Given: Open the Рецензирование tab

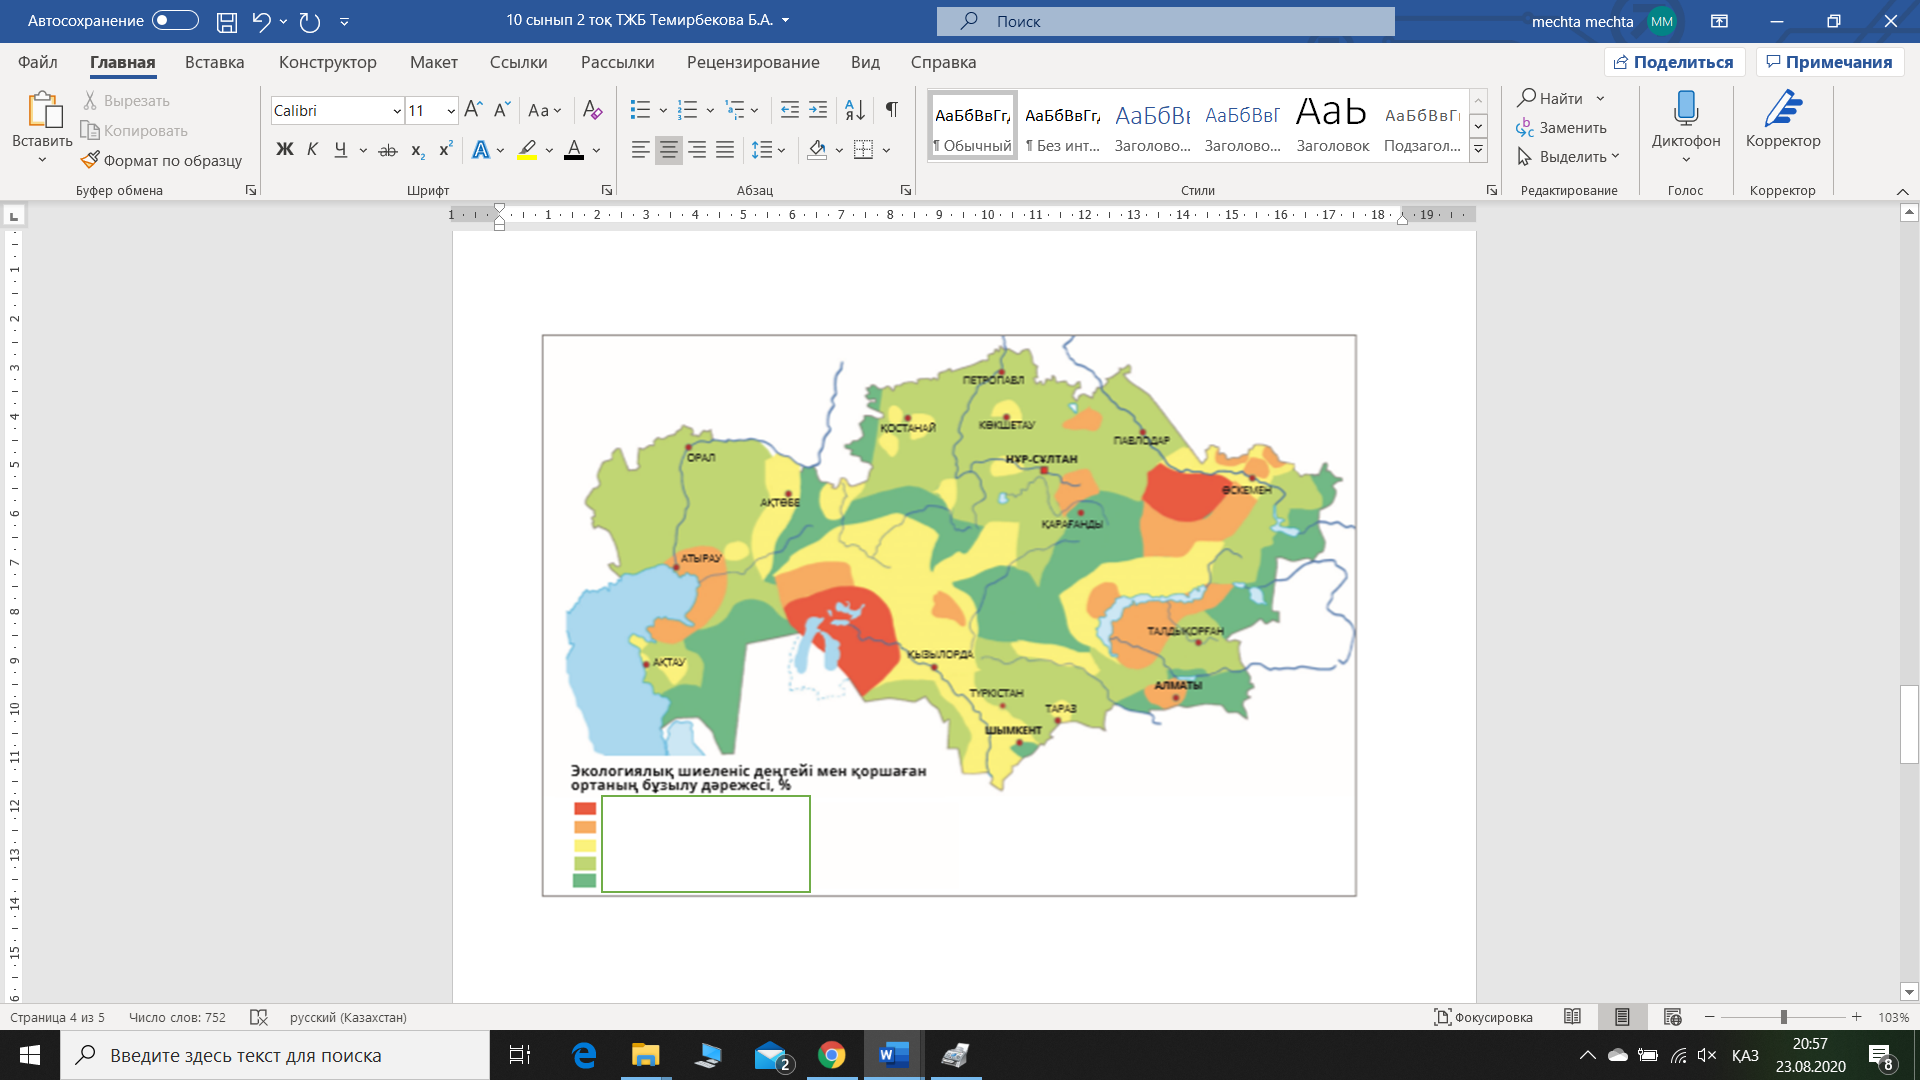Looking at the screenshot, I should [x=752, y=62].
